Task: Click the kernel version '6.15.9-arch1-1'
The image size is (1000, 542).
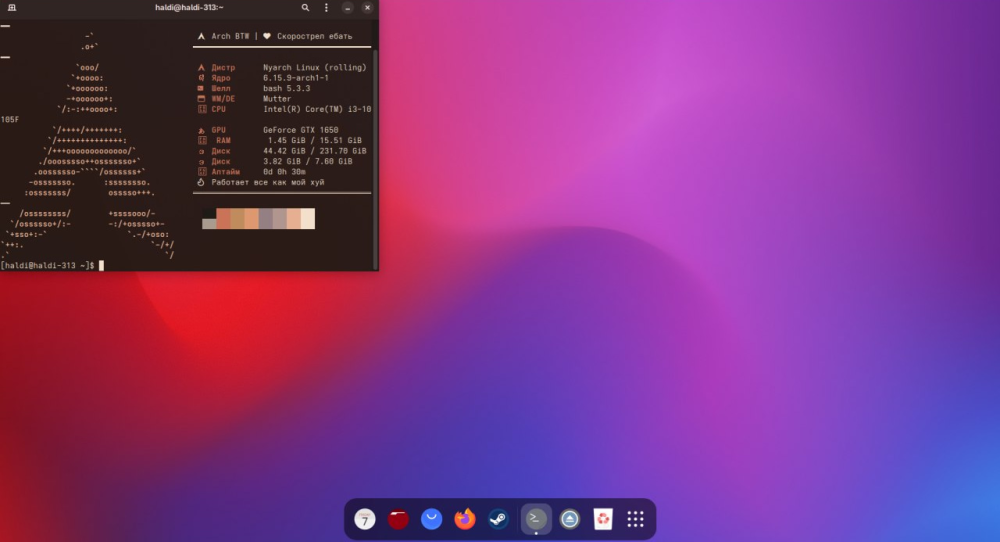Action: [x=296, y=78]
